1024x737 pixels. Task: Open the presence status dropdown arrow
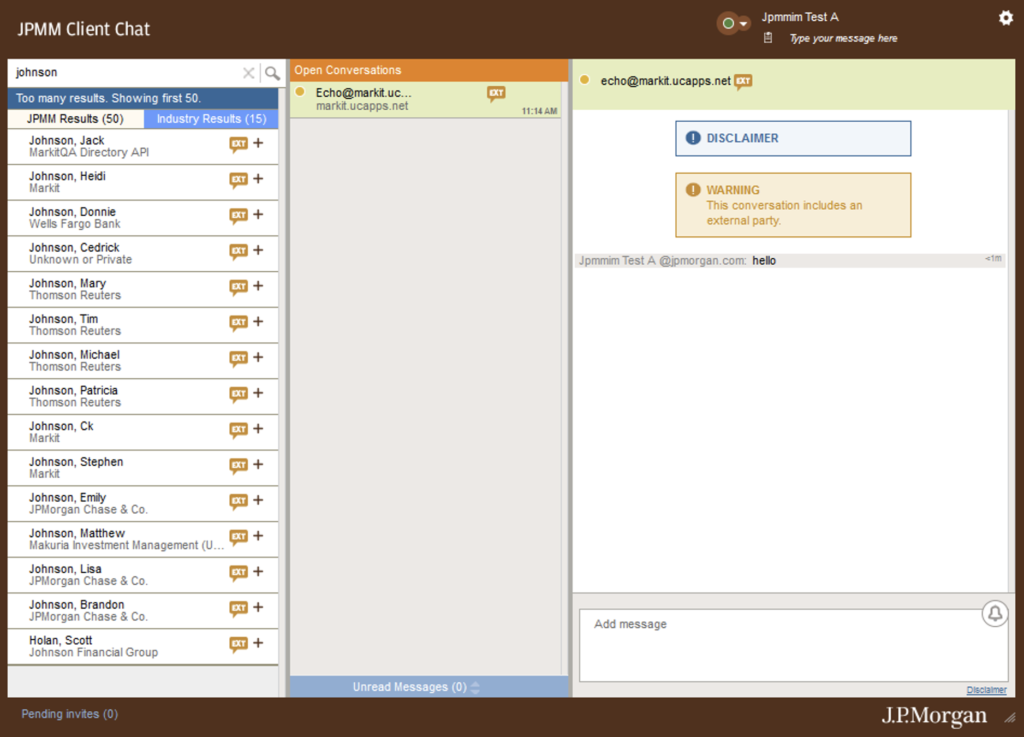click(x=743, y=24)
